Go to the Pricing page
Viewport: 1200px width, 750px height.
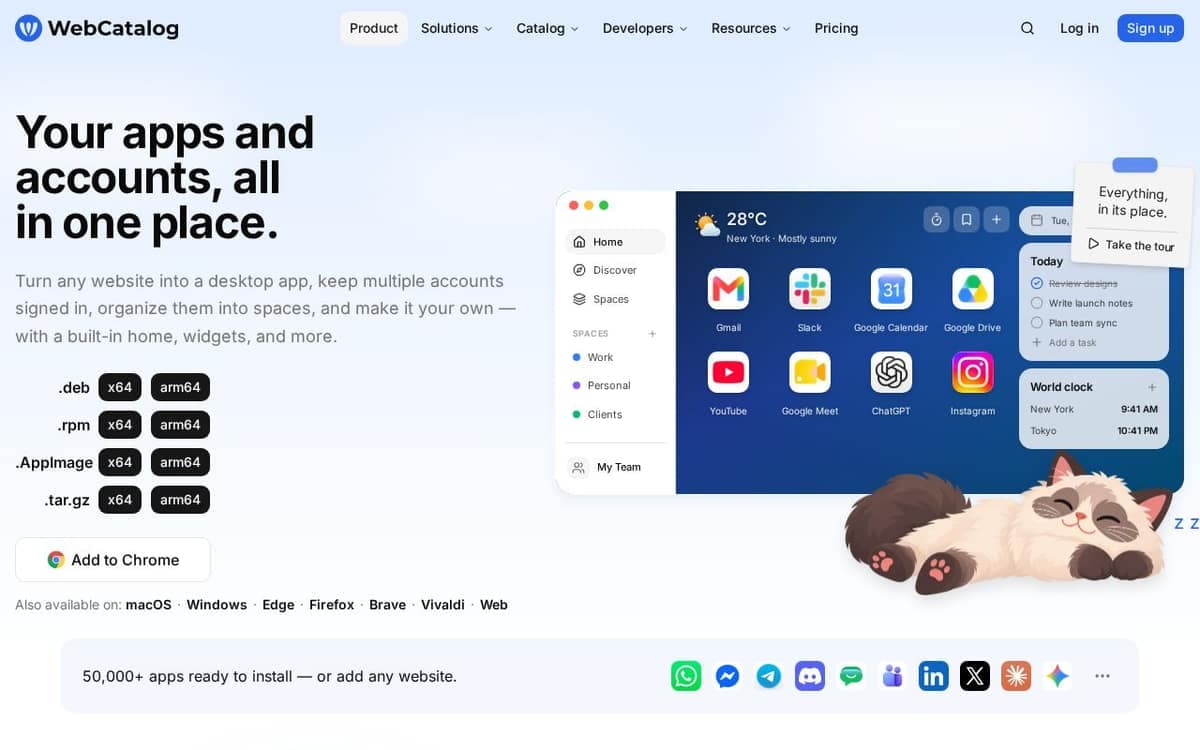coord(836,28)
